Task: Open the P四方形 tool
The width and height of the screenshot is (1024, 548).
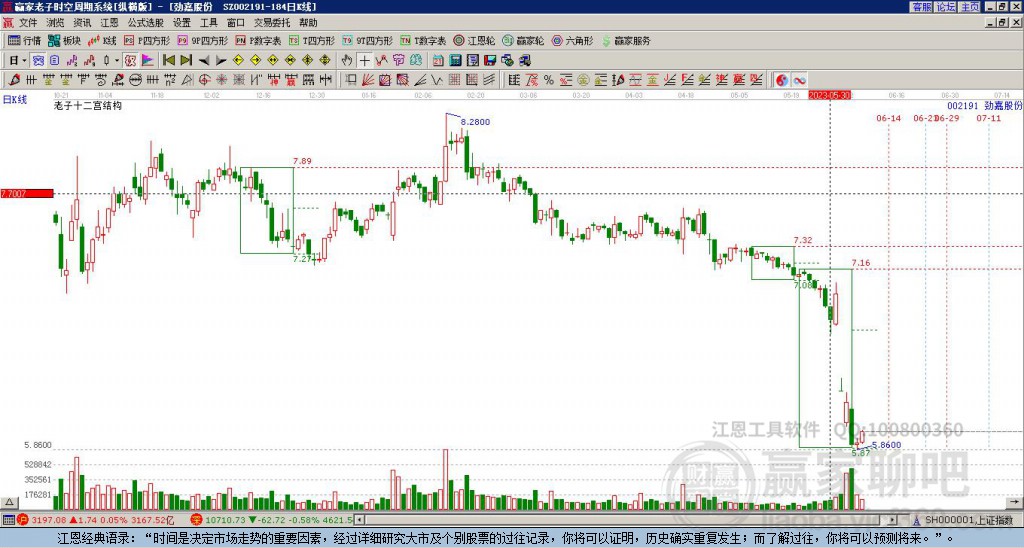Action: [x=146, y=40]
